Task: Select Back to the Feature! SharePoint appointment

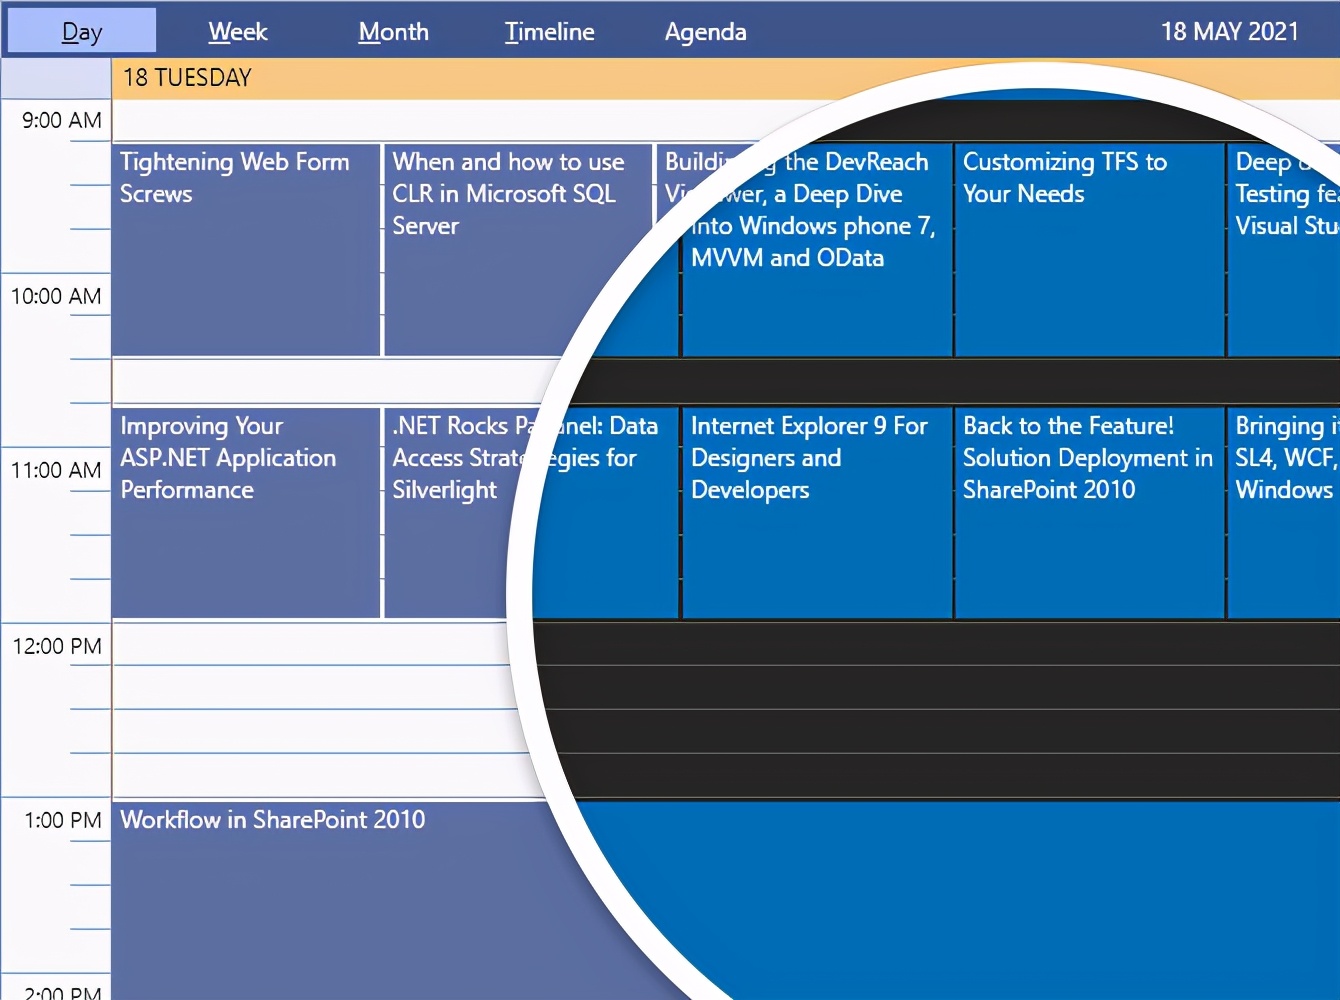Action: (1088, 510)
